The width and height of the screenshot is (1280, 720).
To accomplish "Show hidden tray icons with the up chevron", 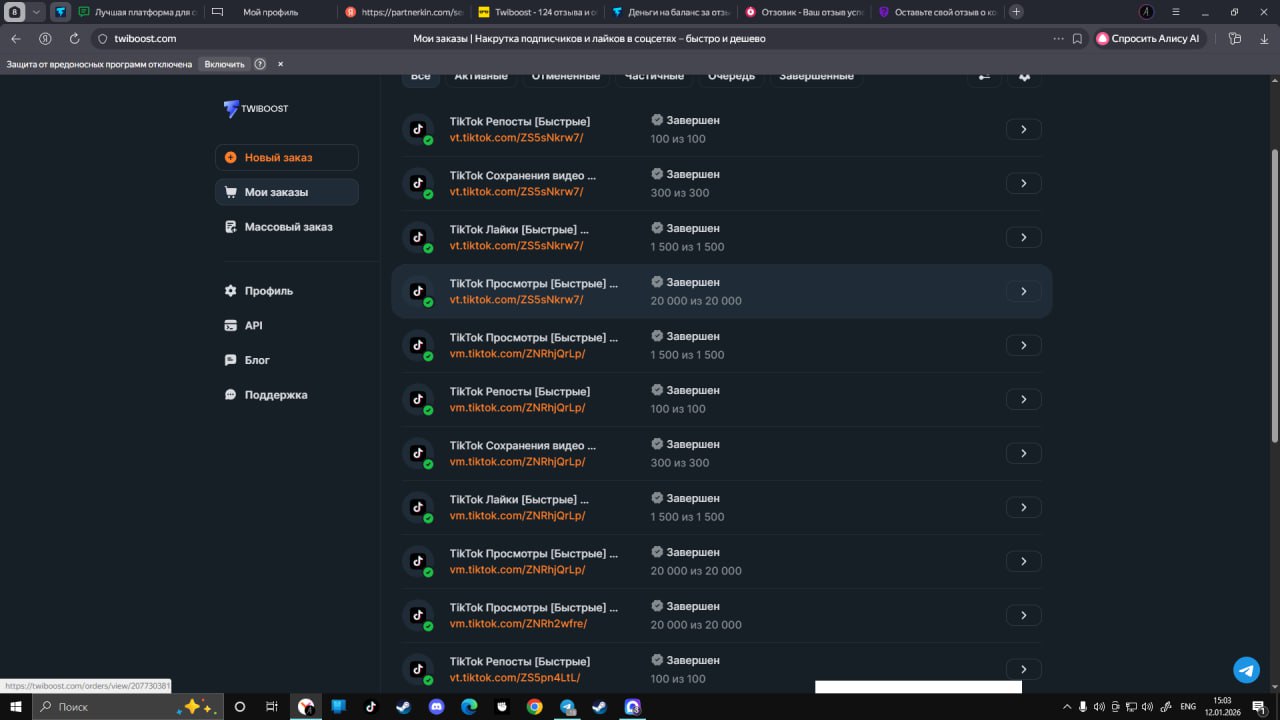I will click(1066, 707).
